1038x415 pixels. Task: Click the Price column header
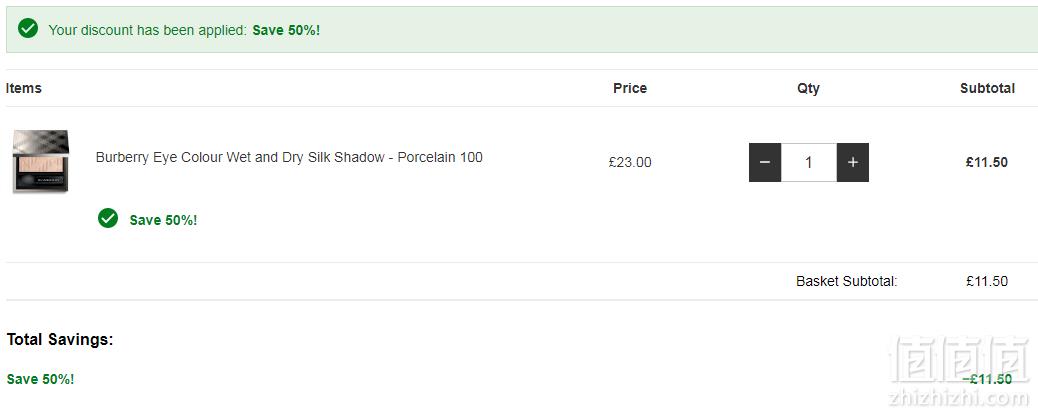click(x=630, y=88)
